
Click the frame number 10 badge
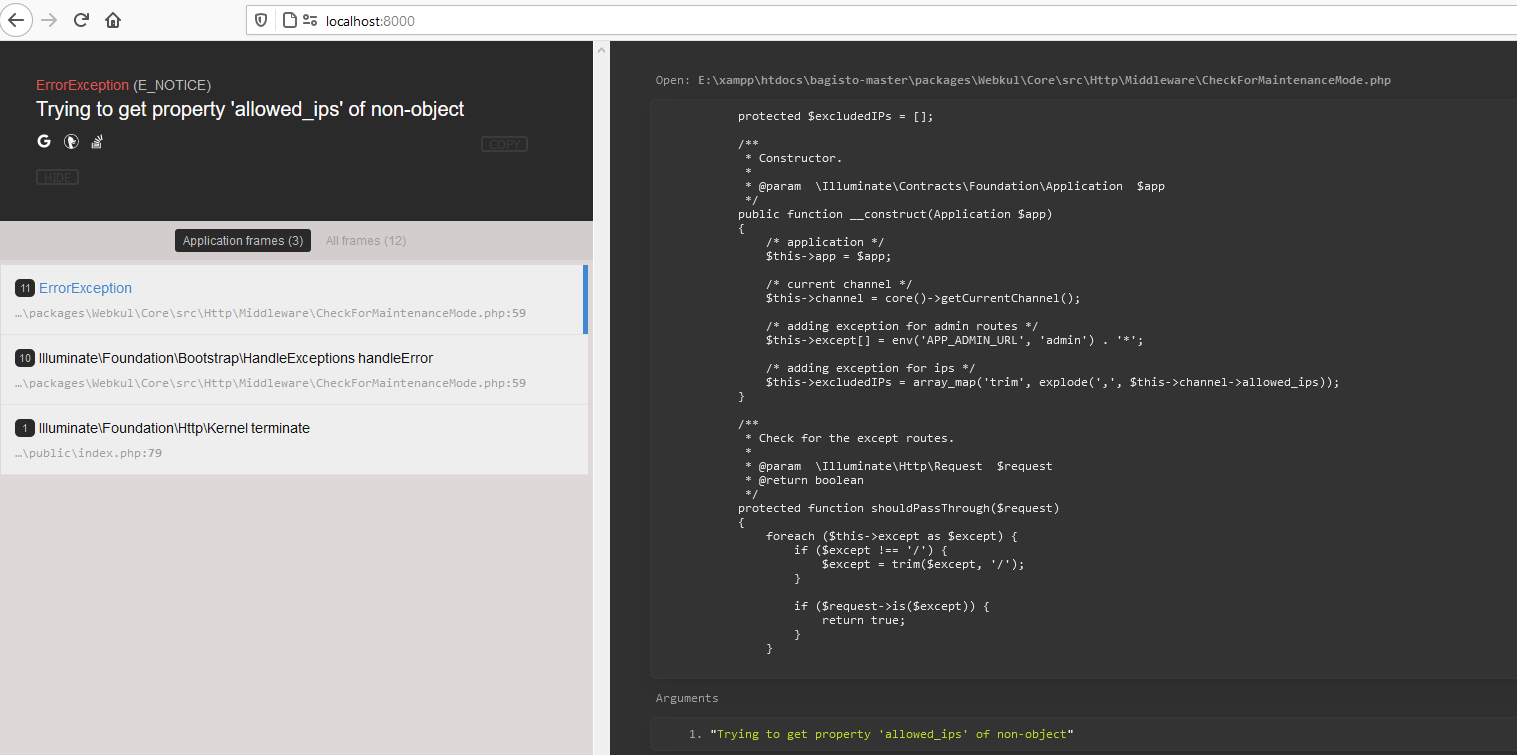click(25, 358)
